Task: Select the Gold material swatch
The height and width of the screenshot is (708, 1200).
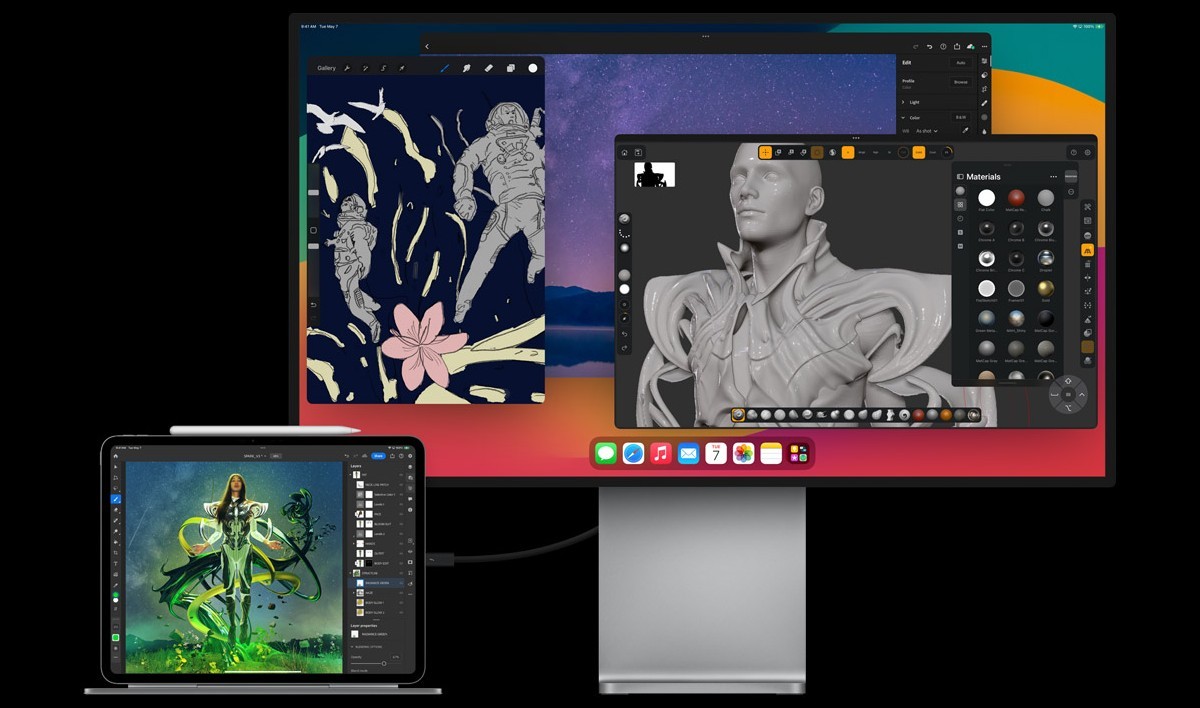Action: [1045, 290]
